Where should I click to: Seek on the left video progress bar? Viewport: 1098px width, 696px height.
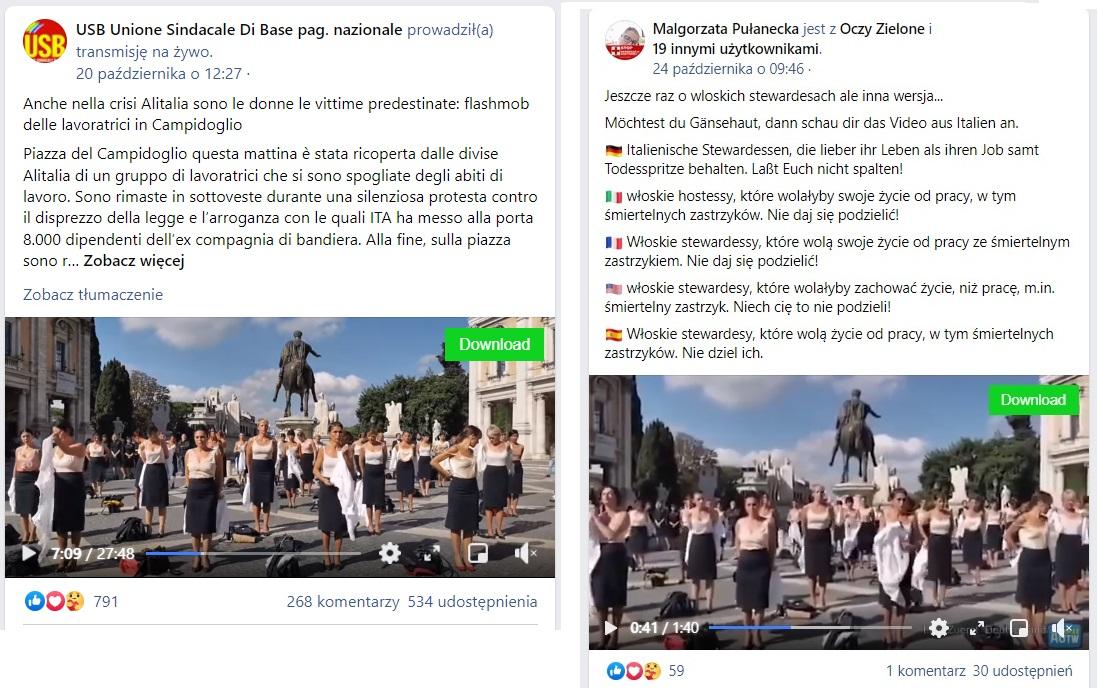click(x=253, y=553)
